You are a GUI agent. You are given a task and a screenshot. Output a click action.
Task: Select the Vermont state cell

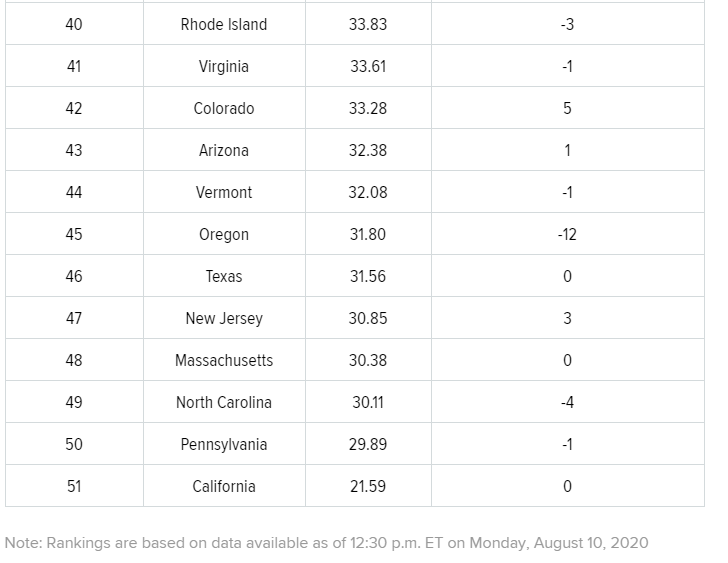tap(224, 192)
